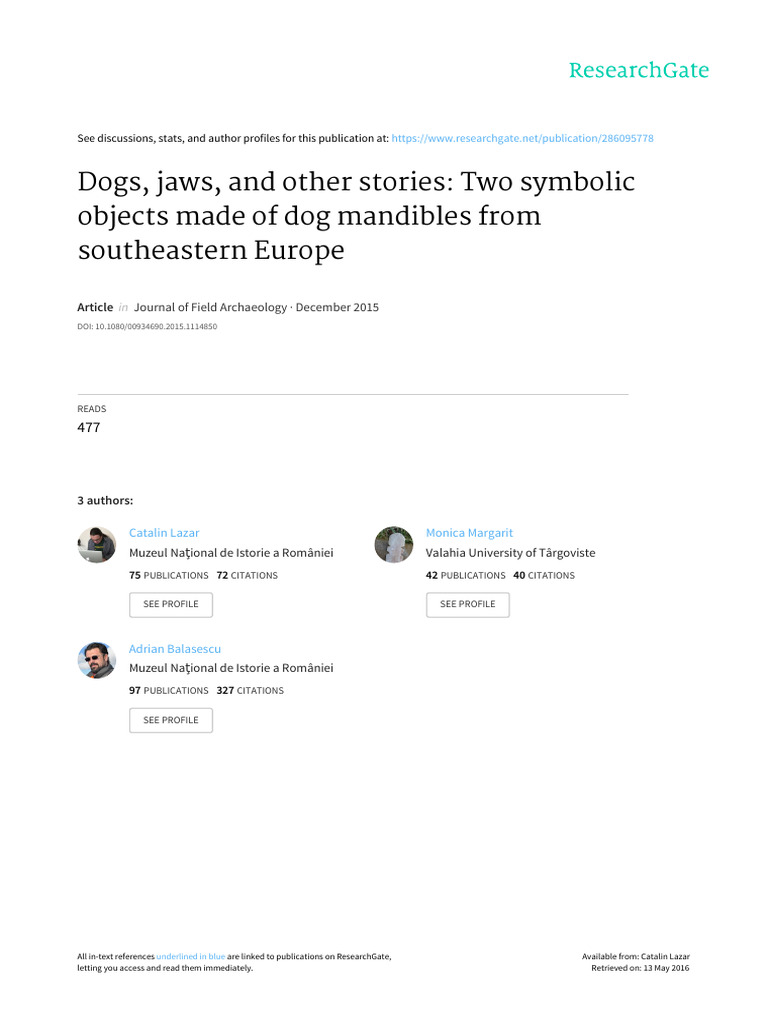Click the Journal of Field Archaeology text
This screenshot has height=1024, width=768.
(211, 308)
